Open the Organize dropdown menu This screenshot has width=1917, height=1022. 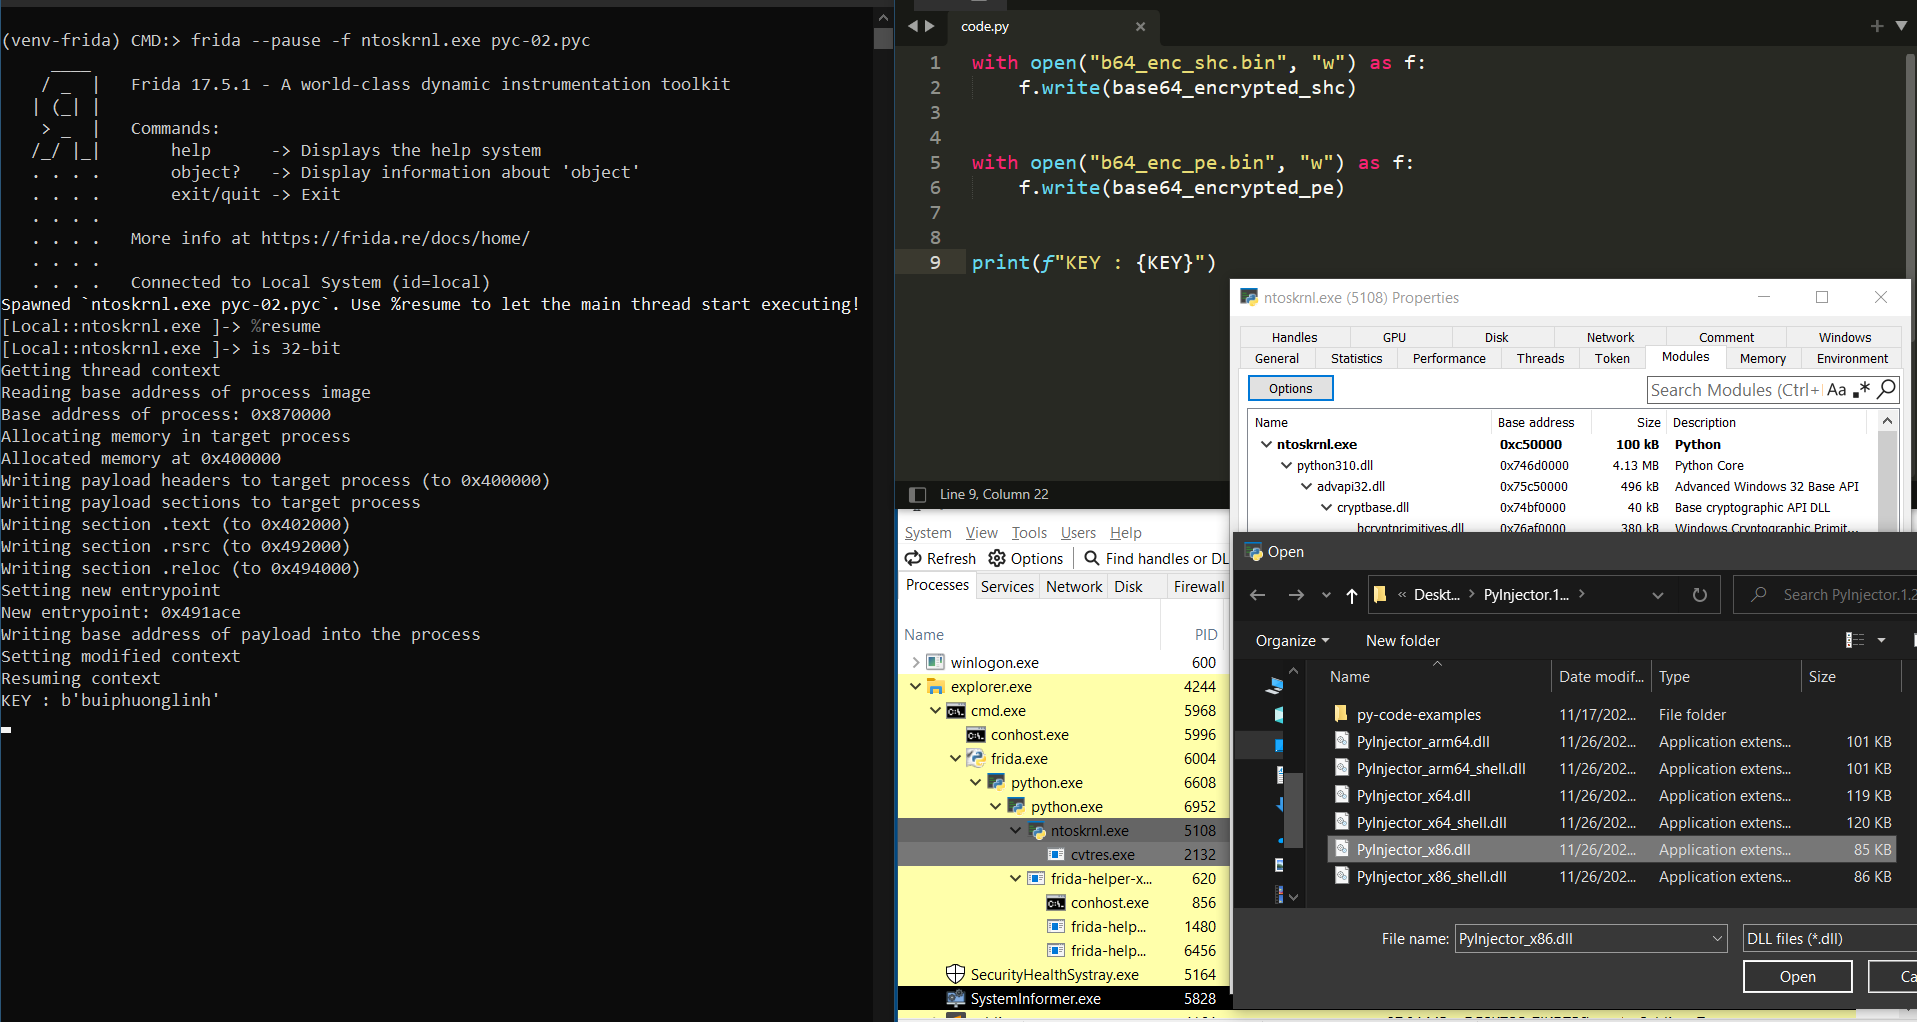[1292, 641]
